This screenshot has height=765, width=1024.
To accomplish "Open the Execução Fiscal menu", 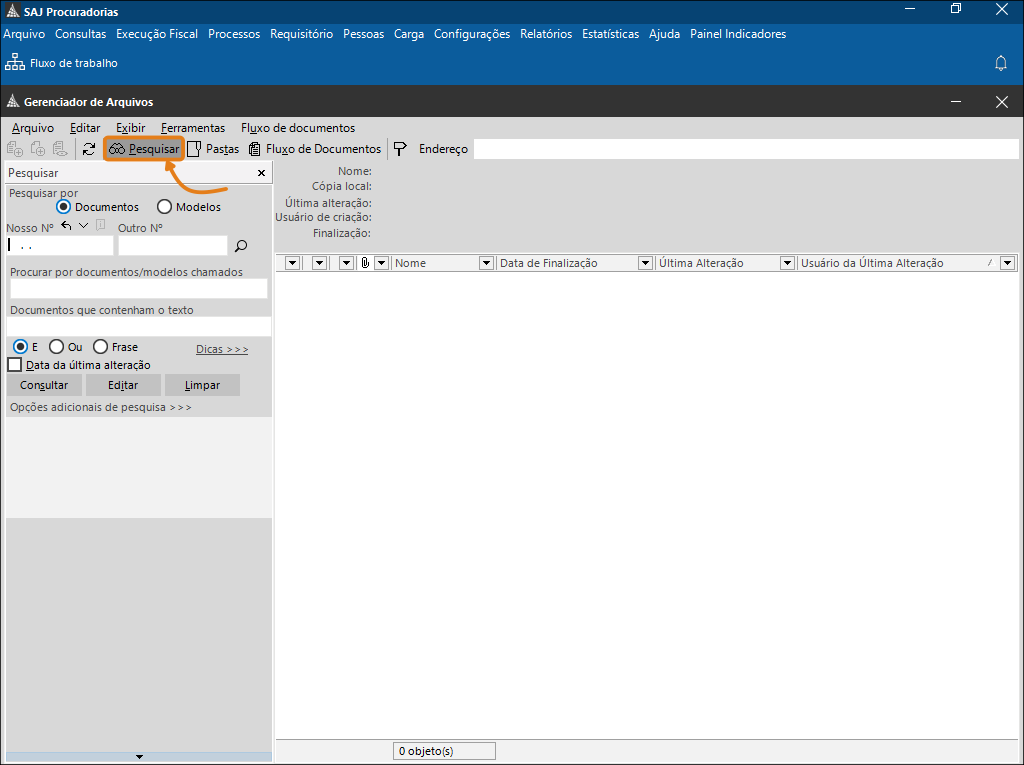I will pos(157,34).
